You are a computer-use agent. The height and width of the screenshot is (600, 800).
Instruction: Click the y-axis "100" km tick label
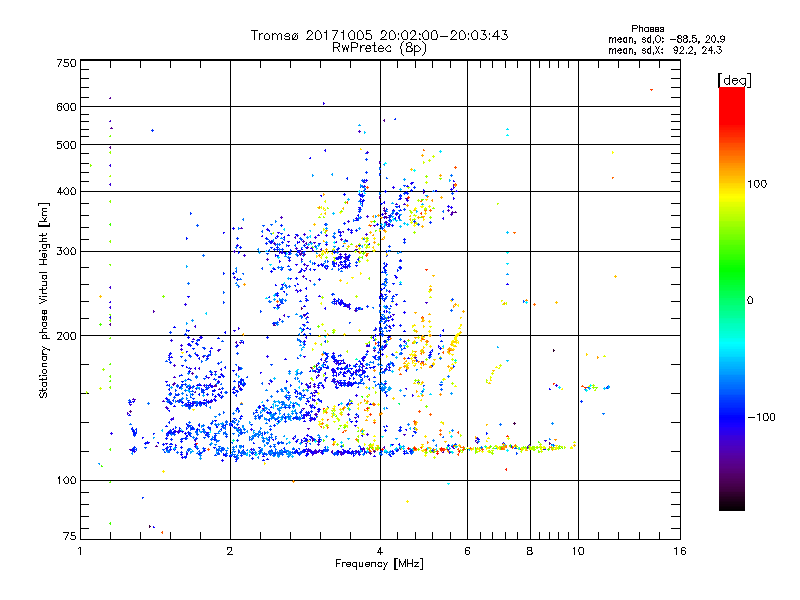[66, 480]
